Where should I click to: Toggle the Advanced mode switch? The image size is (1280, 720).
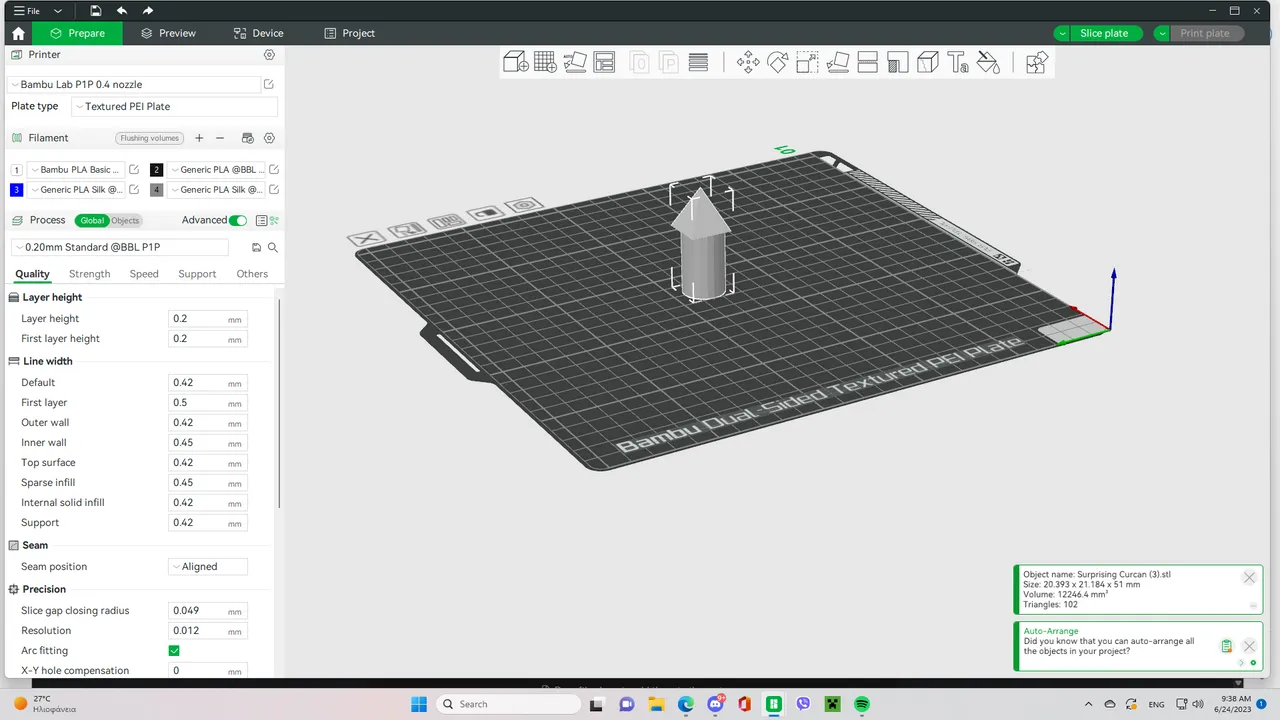[x=238, y=220]
